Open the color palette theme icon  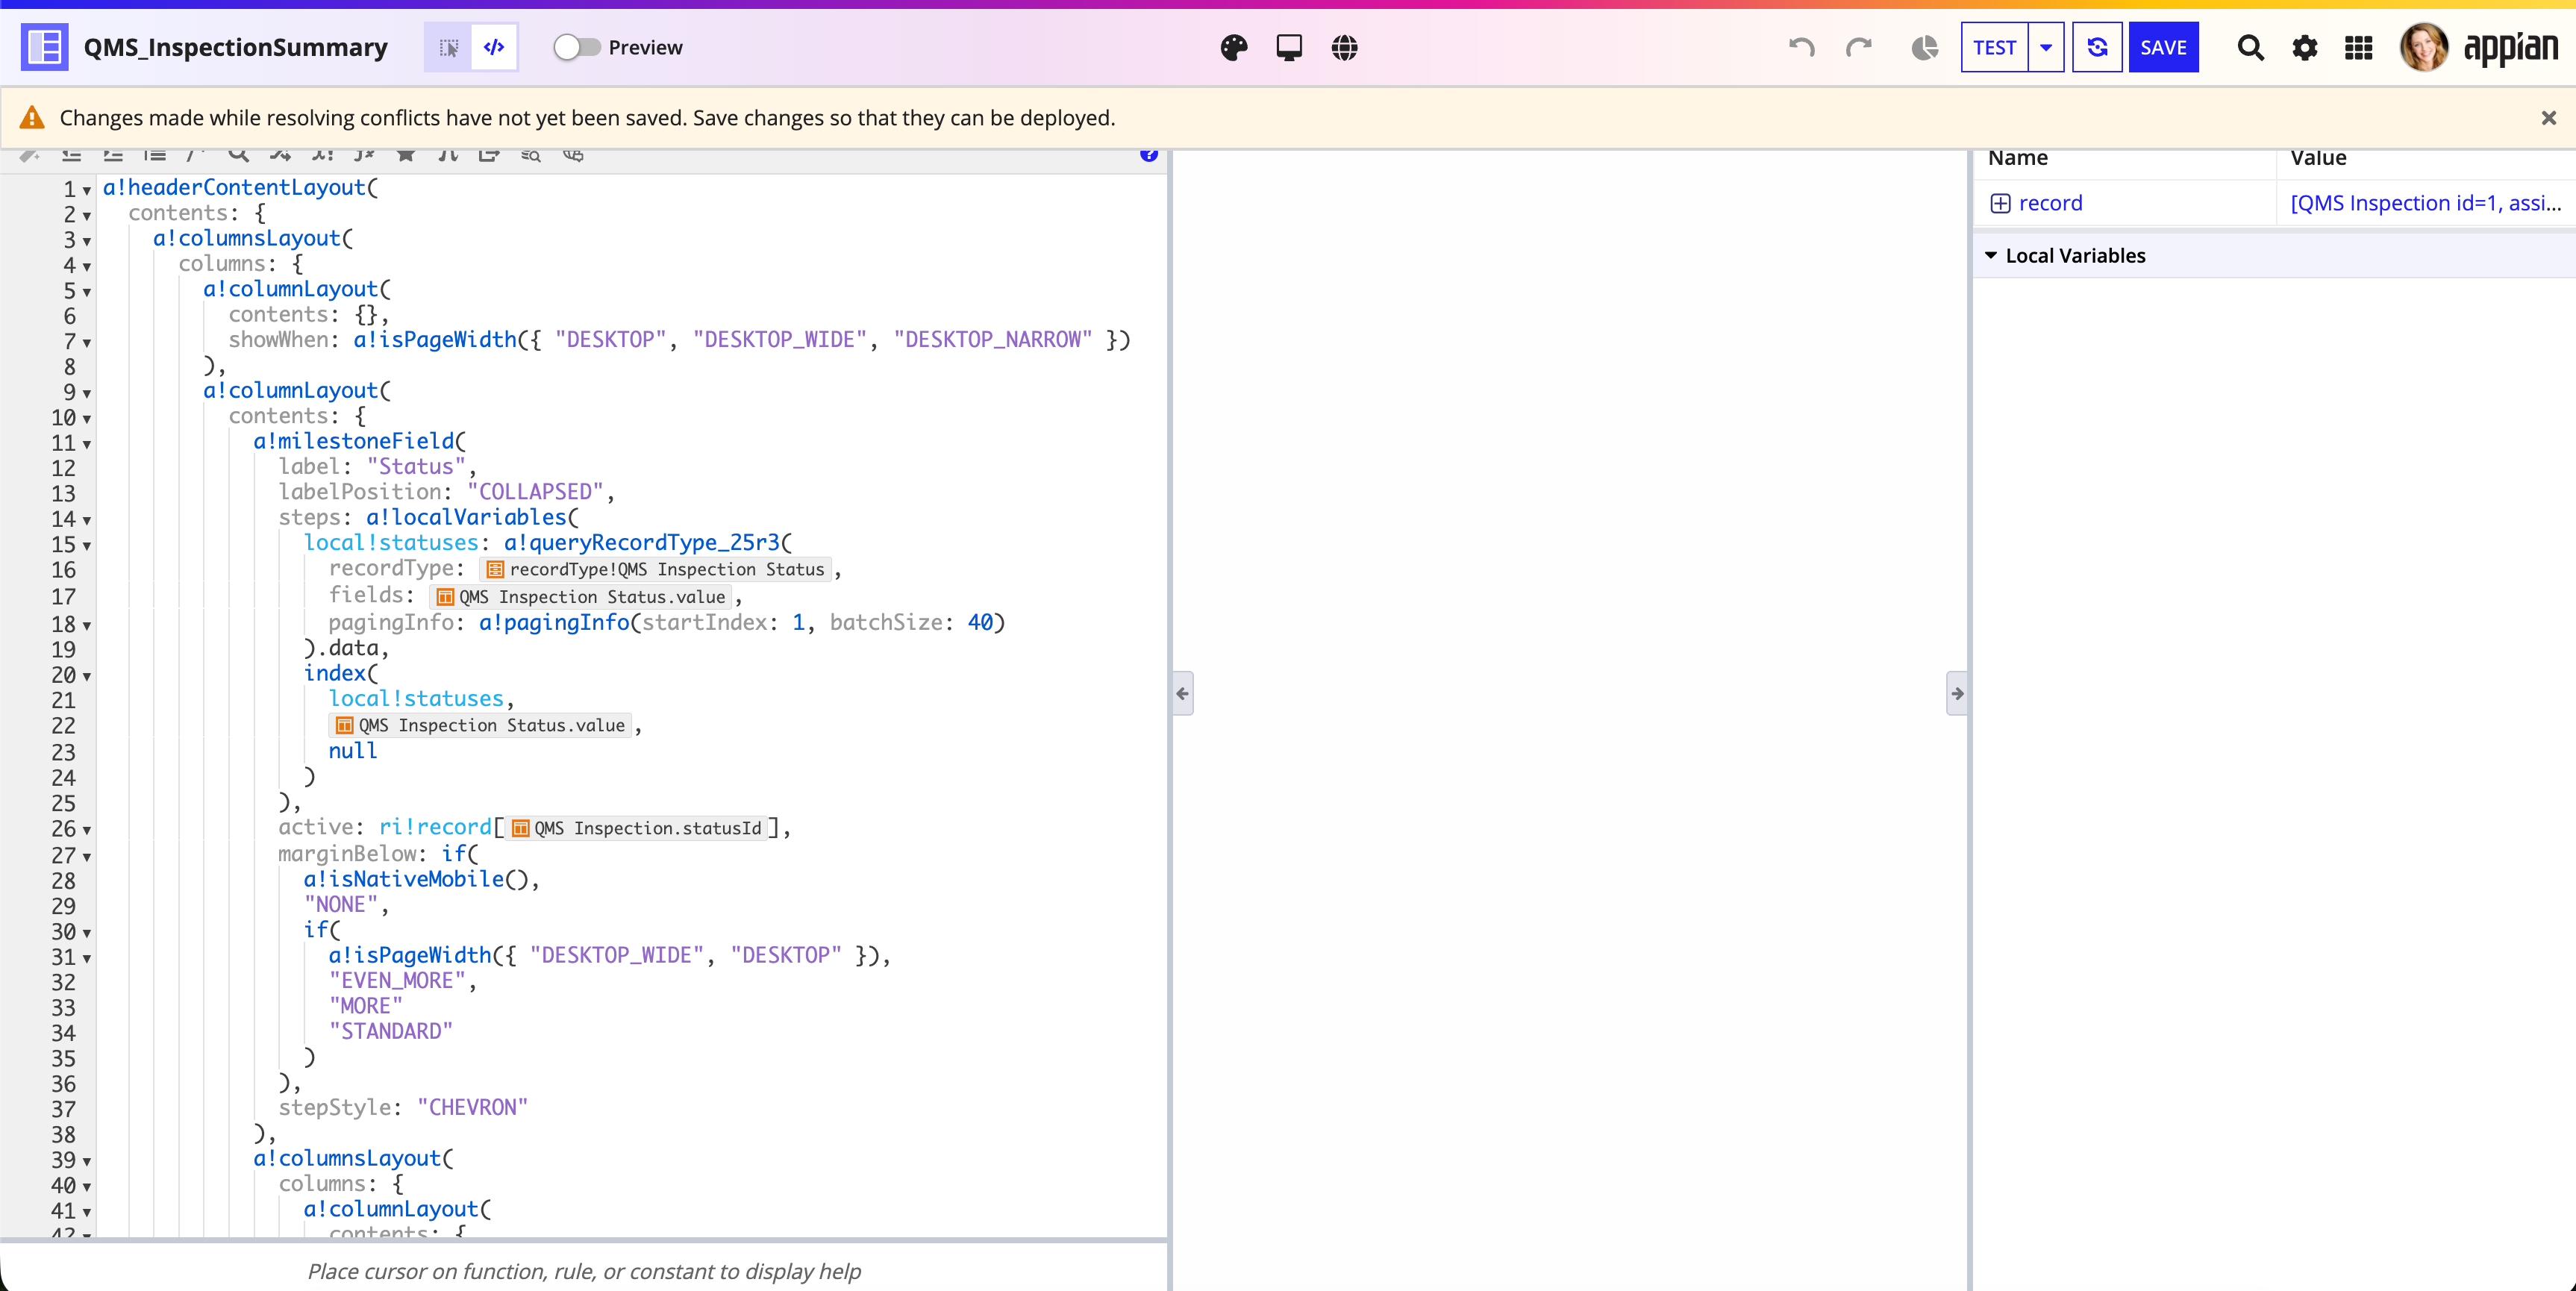click(1234, 47)
